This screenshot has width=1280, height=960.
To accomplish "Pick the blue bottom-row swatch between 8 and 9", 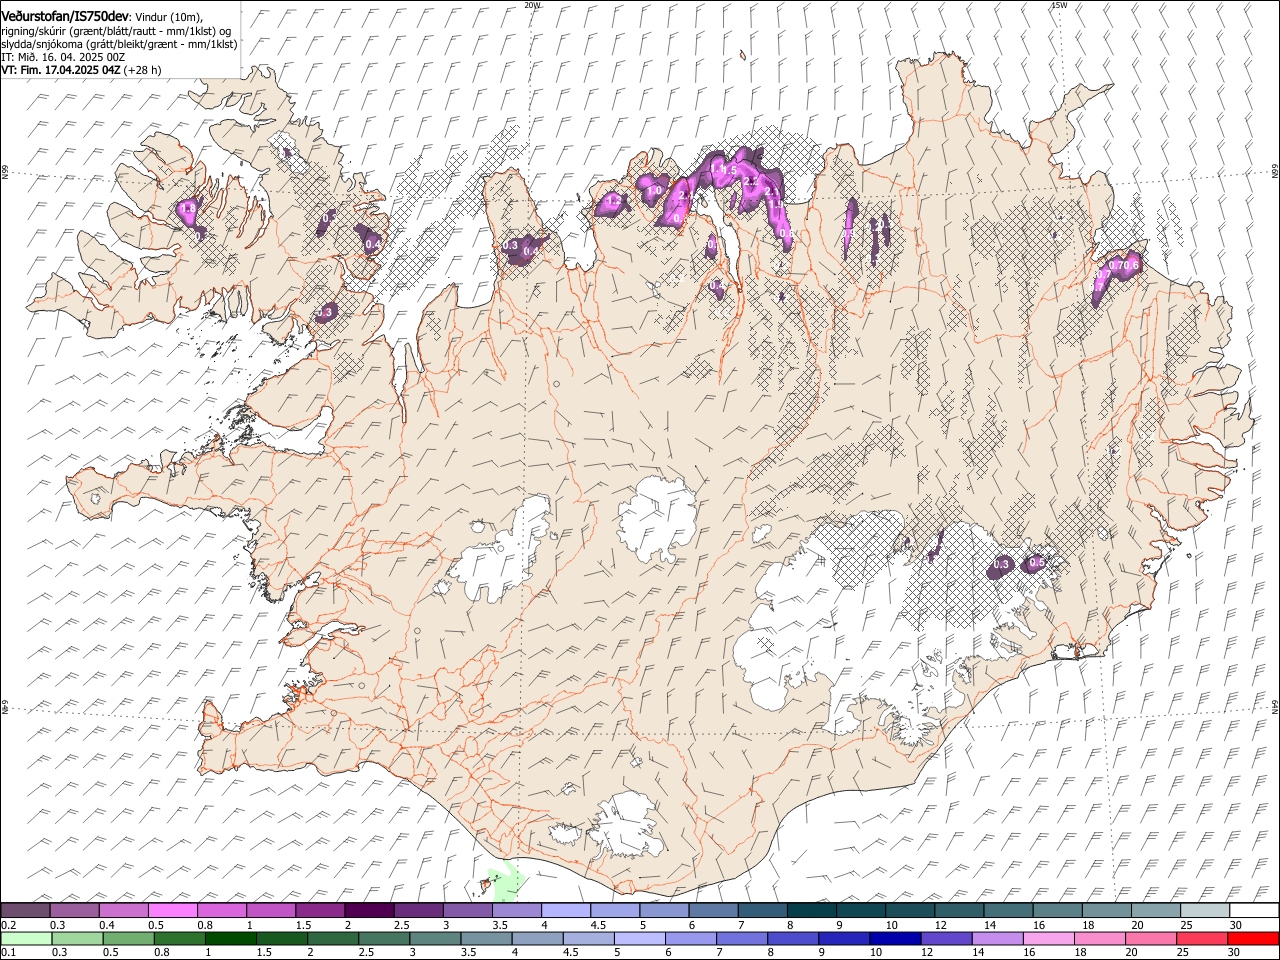I will click(793, 938).
